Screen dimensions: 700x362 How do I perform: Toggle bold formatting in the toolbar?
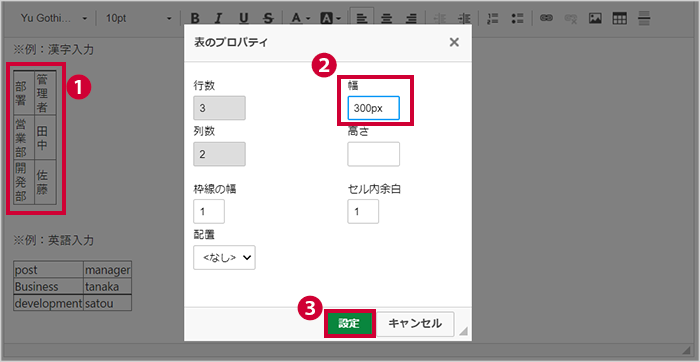(x=195, y=18)
